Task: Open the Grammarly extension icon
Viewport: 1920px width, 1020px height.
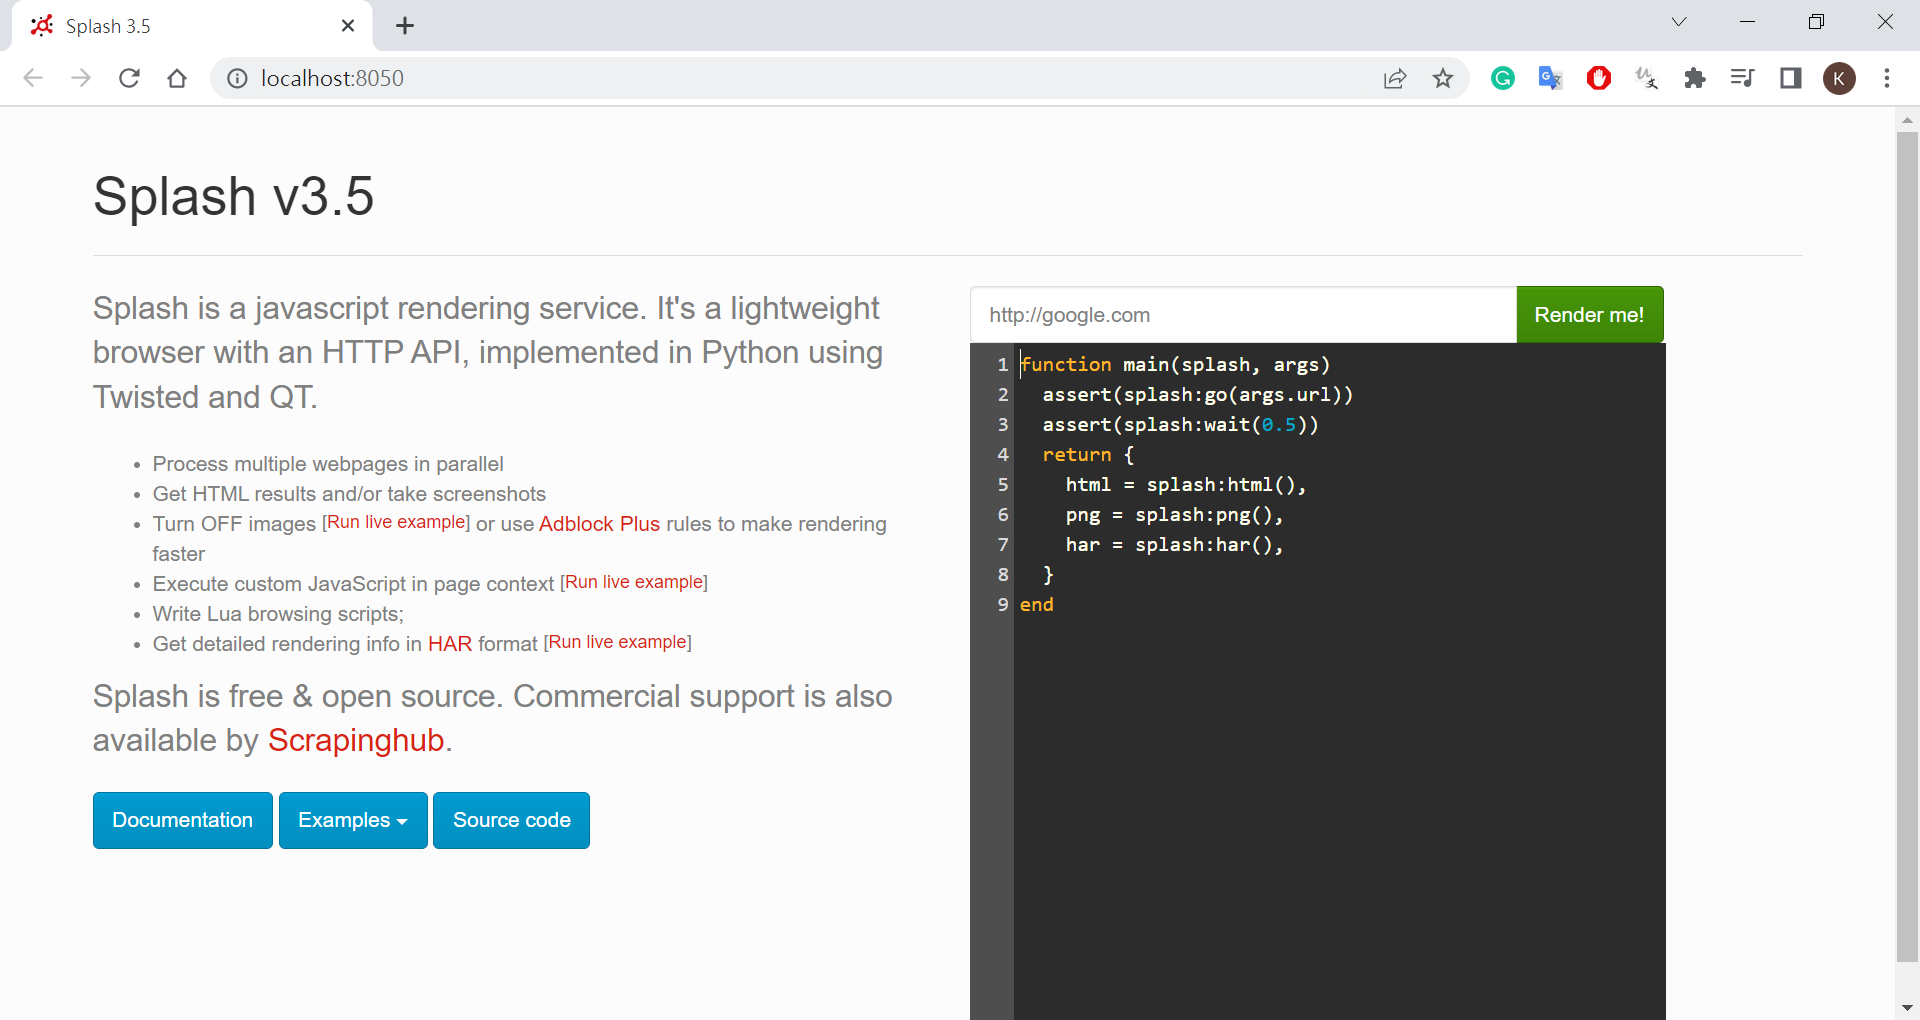Action: point(1502,78)
